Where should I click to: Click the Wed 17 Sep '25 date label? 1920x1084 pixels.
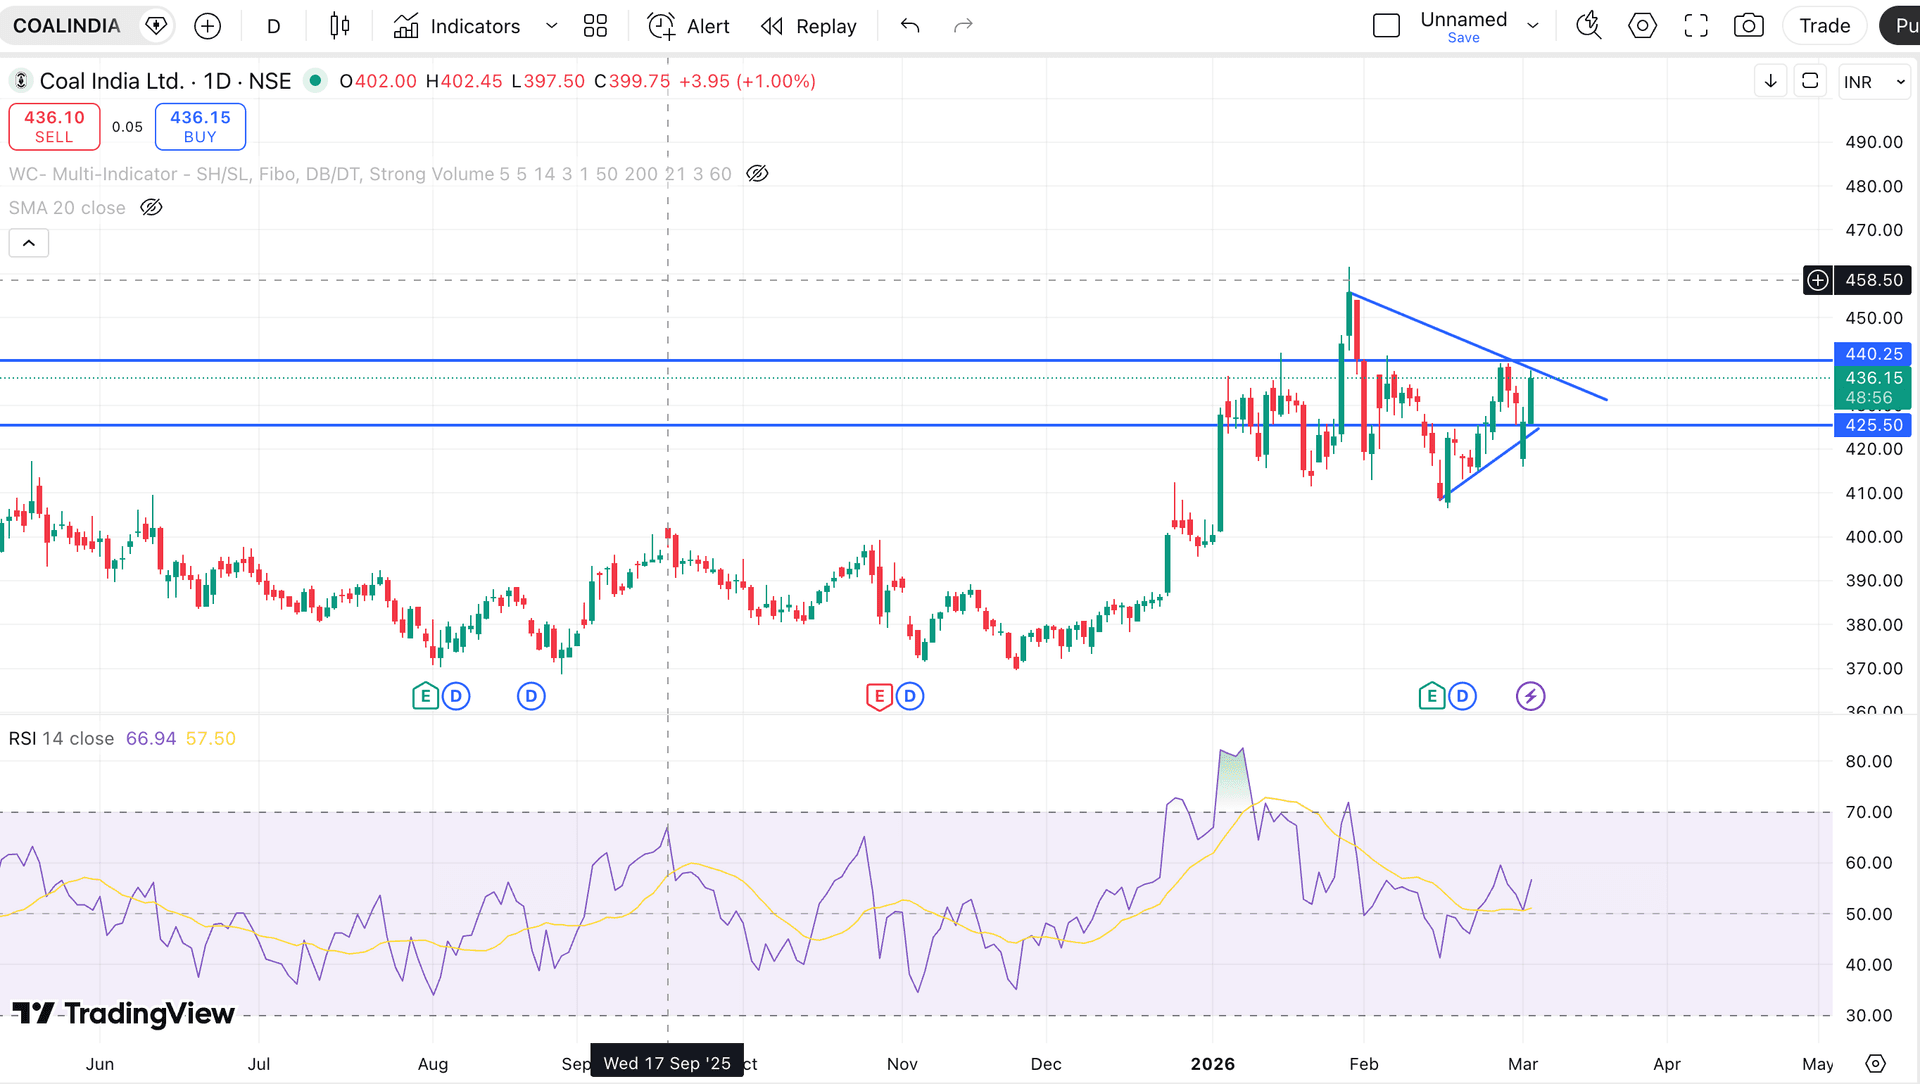pyautogui.click(x=667, y=1063)
